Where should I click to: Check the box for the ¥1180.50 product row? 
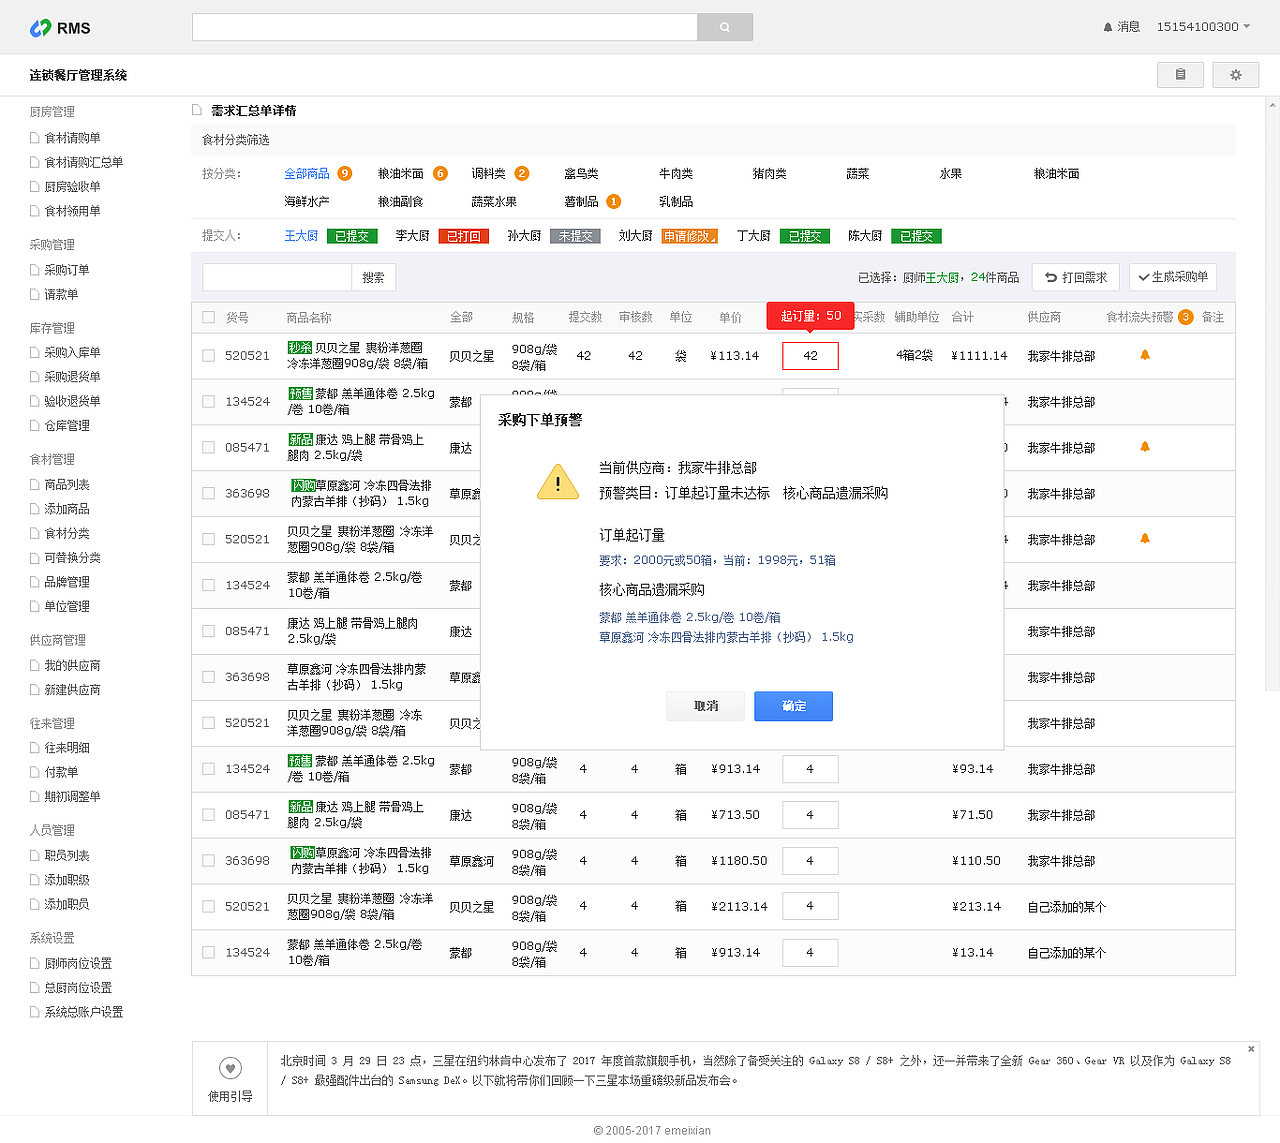208,861
